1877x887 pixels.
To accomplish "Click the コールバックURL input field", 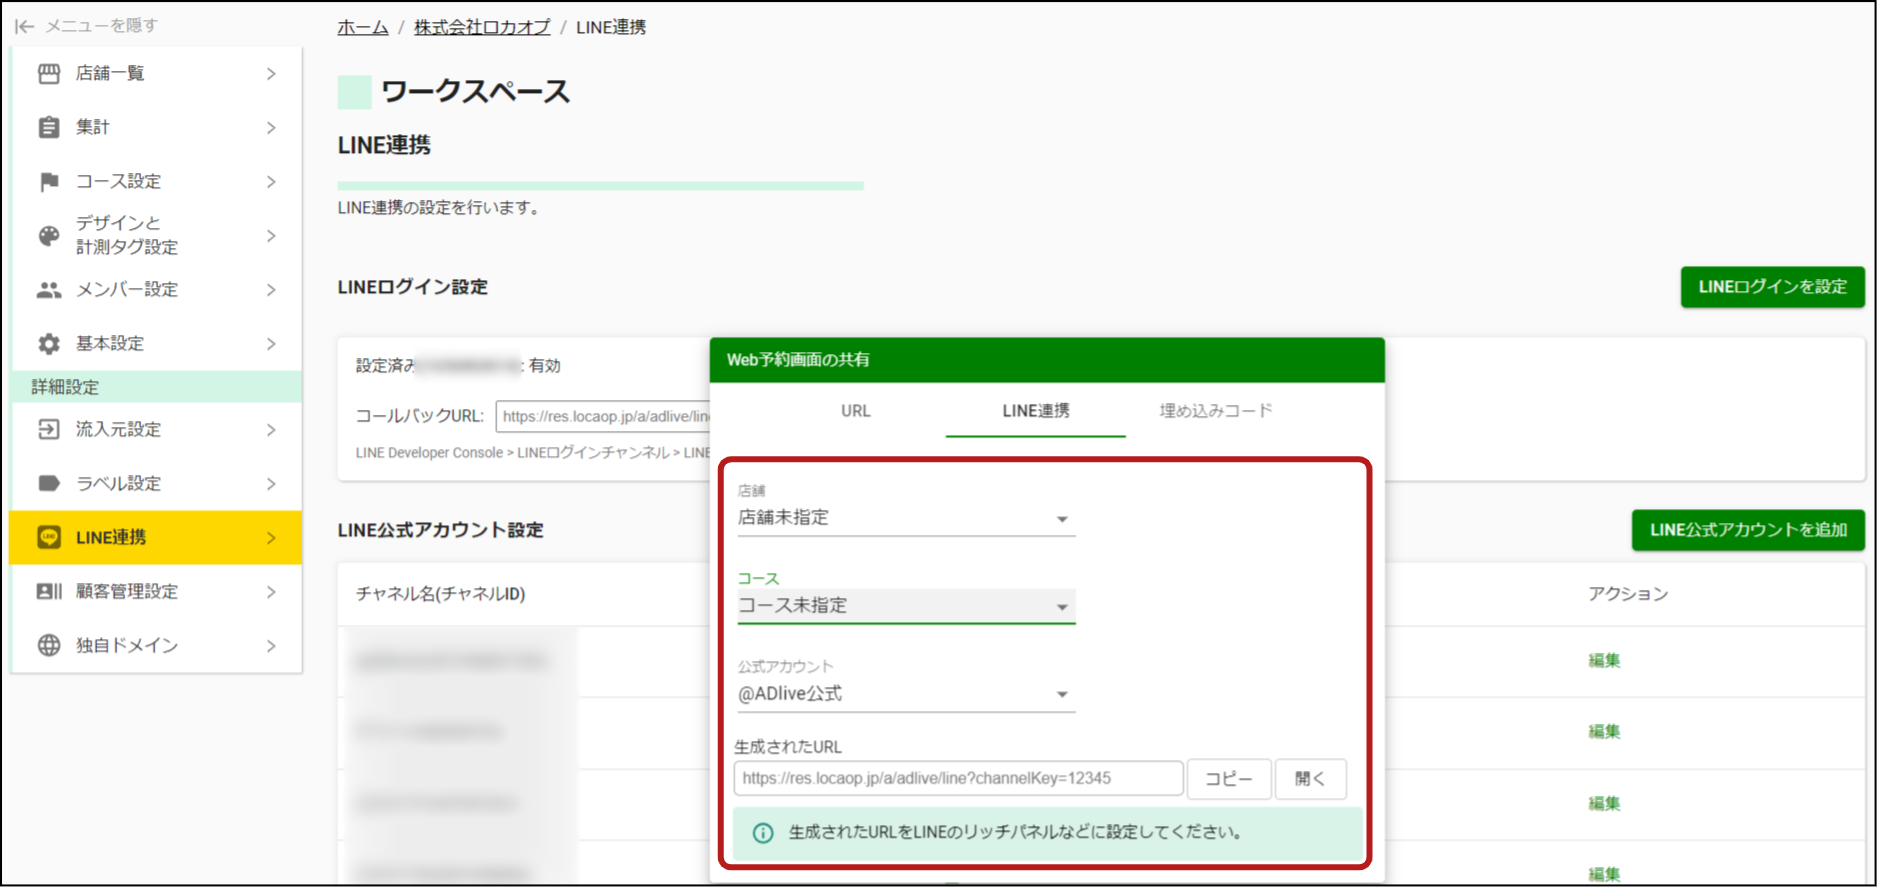I will click(603, 416).
